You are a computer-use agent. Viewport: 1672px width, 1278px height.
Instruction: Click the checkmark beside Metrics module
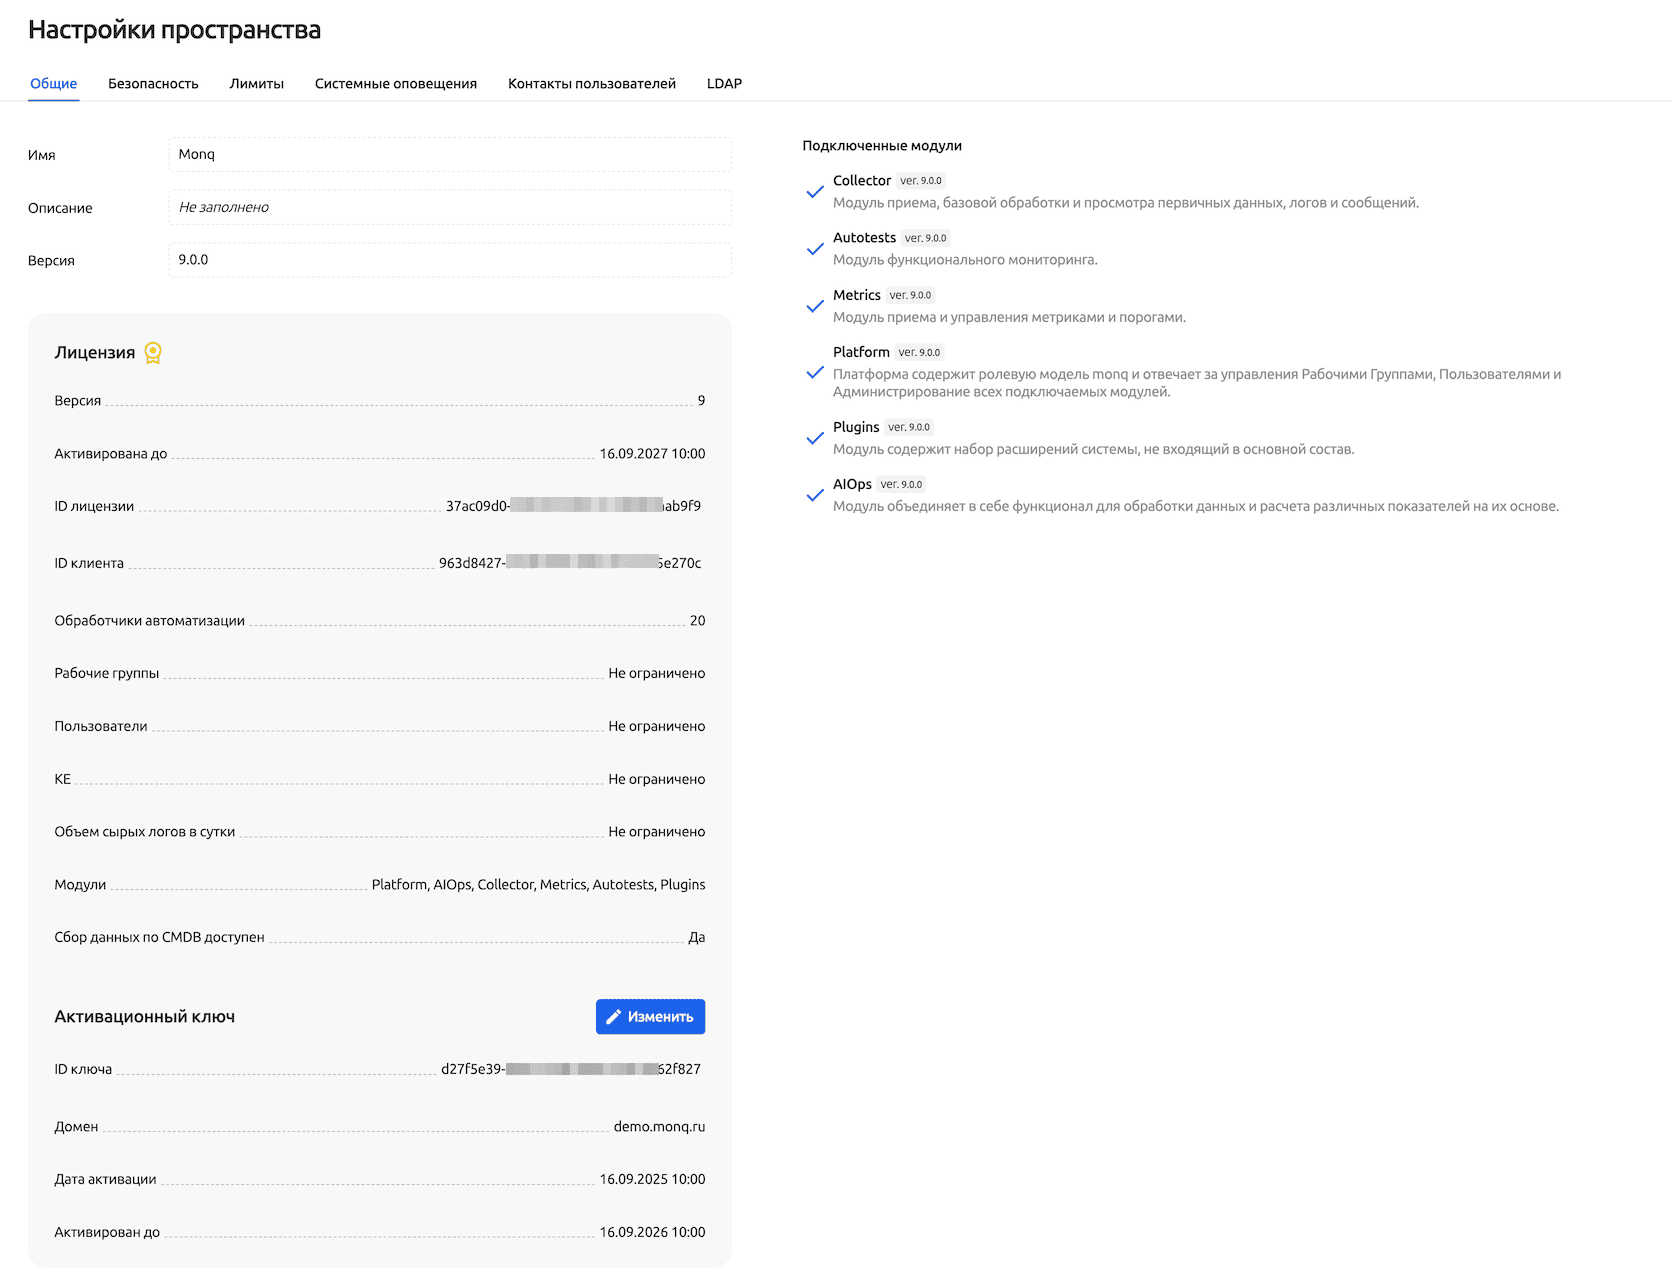pos(815,306)
